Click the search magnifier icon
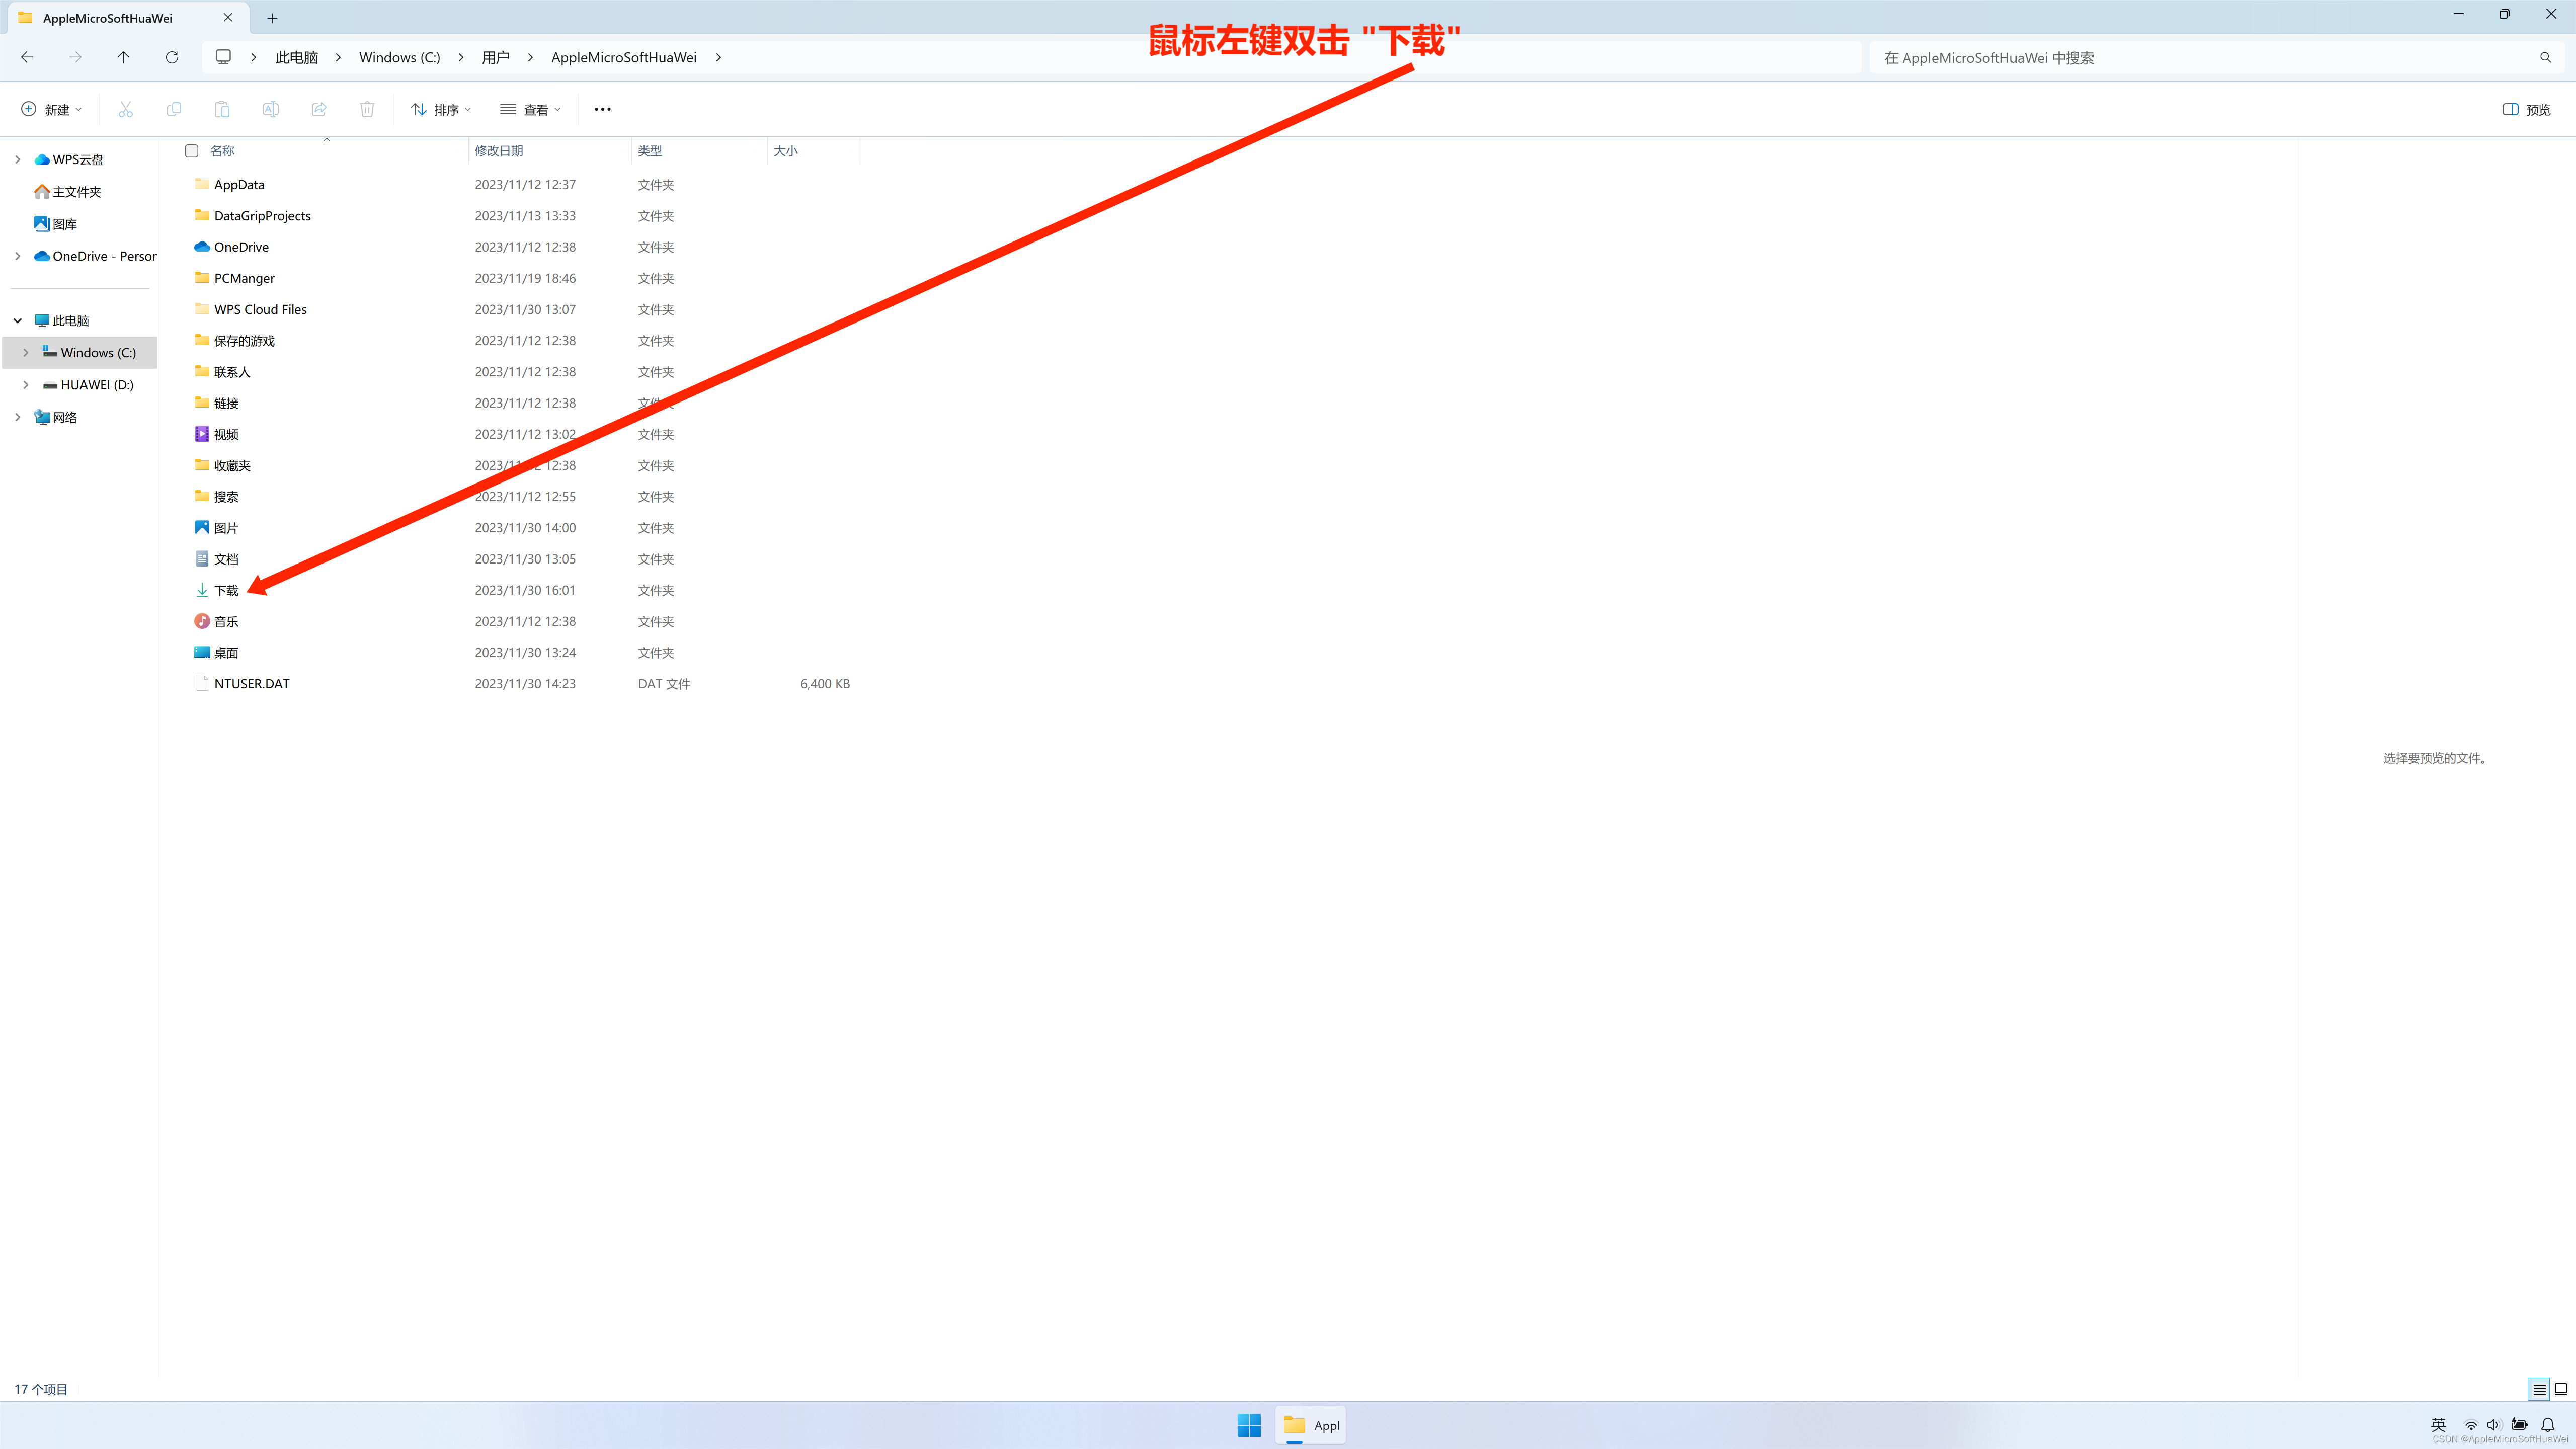The width and height of the screenshot is (2576, 1449). [x=2545, y=57]
